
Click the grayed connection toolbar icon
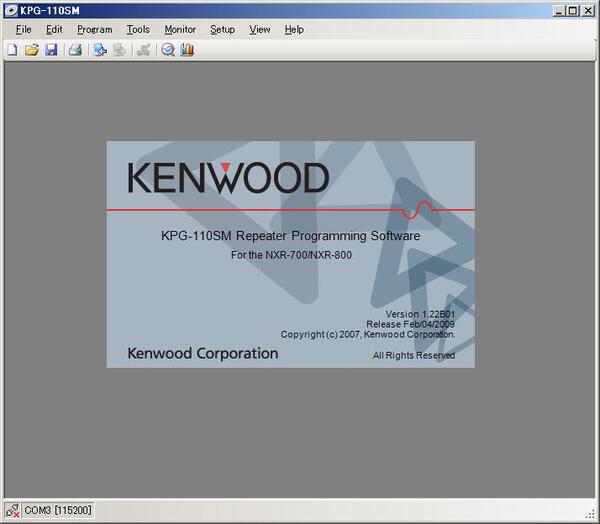144,50
